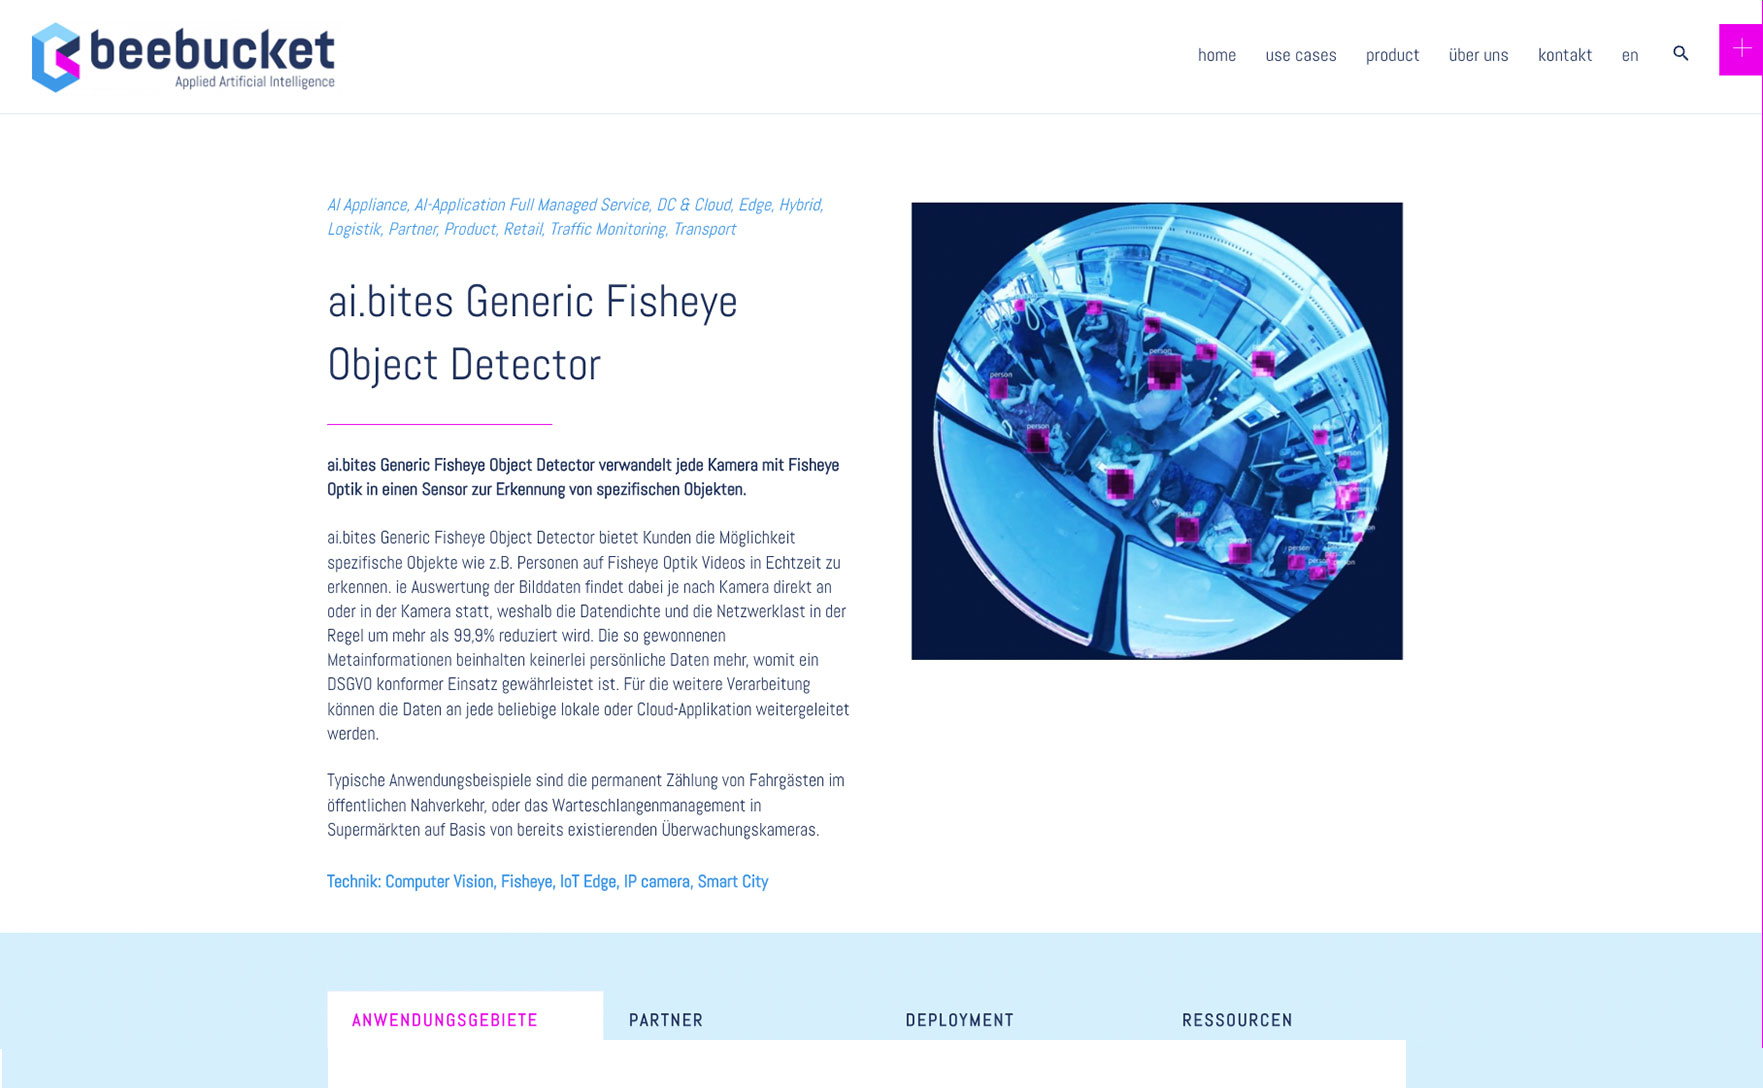The image size is (1763, 1088).
Task: Click the beebucket logo
Action: [183, 57]
